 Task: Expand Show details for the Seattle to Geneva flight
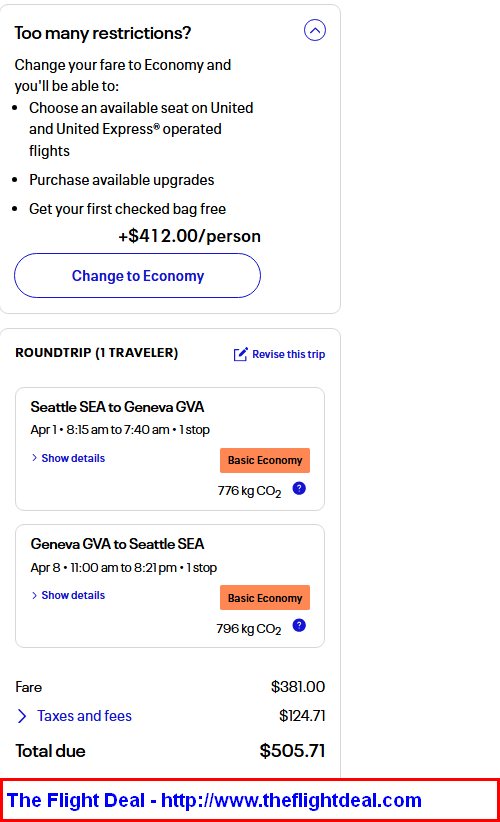coord(73,458)
